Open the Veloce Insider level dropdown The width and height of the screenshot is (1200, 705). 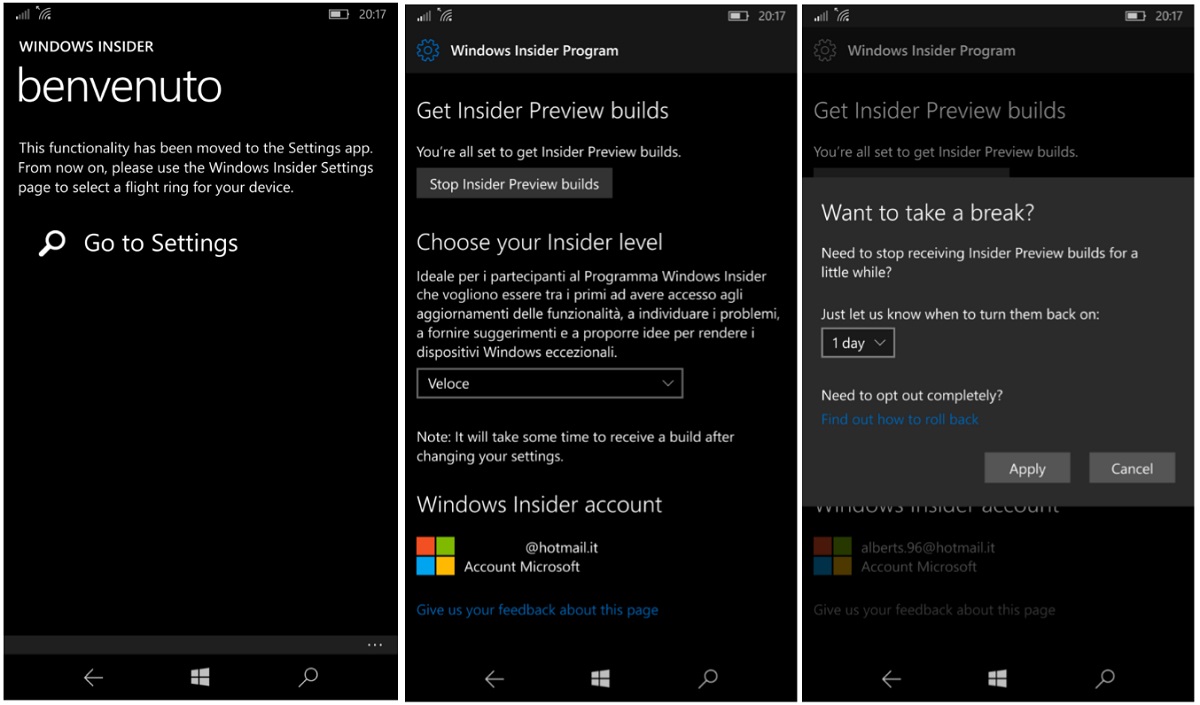(x=550, y=383)
